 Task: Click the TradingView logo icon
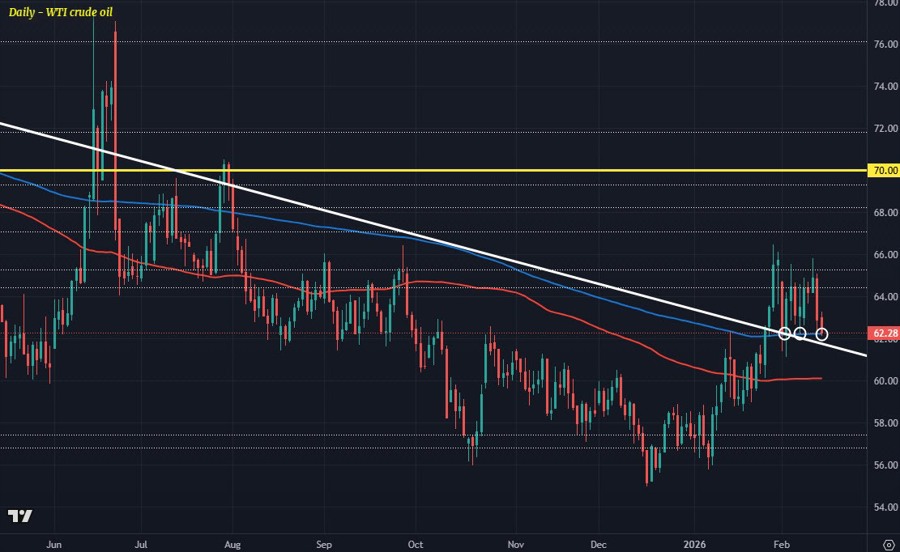click(20, 516)
